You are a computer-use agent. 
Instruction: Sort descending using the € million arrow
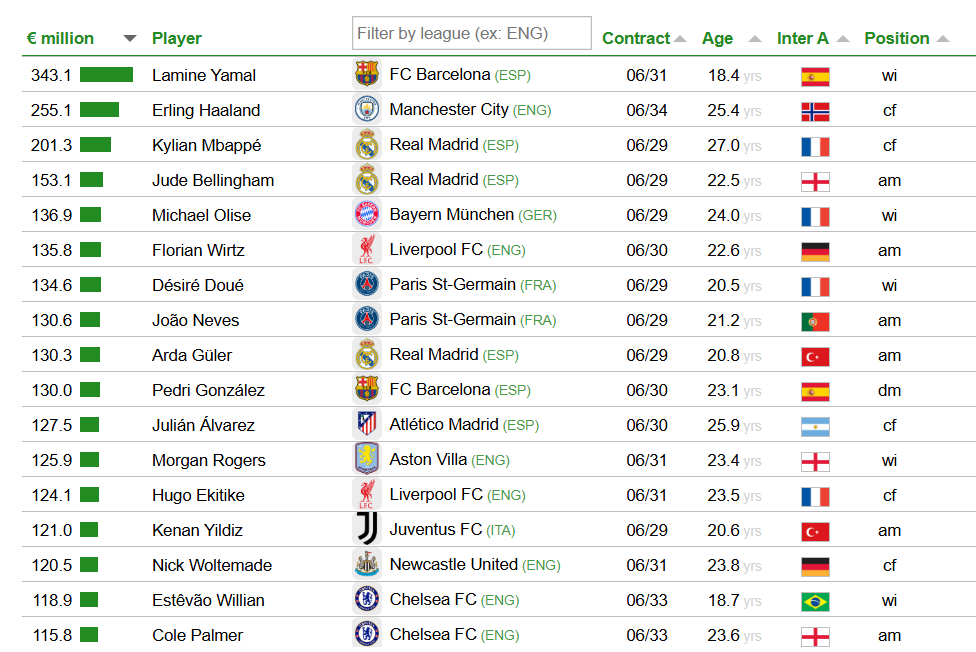(x=129, y=39)
